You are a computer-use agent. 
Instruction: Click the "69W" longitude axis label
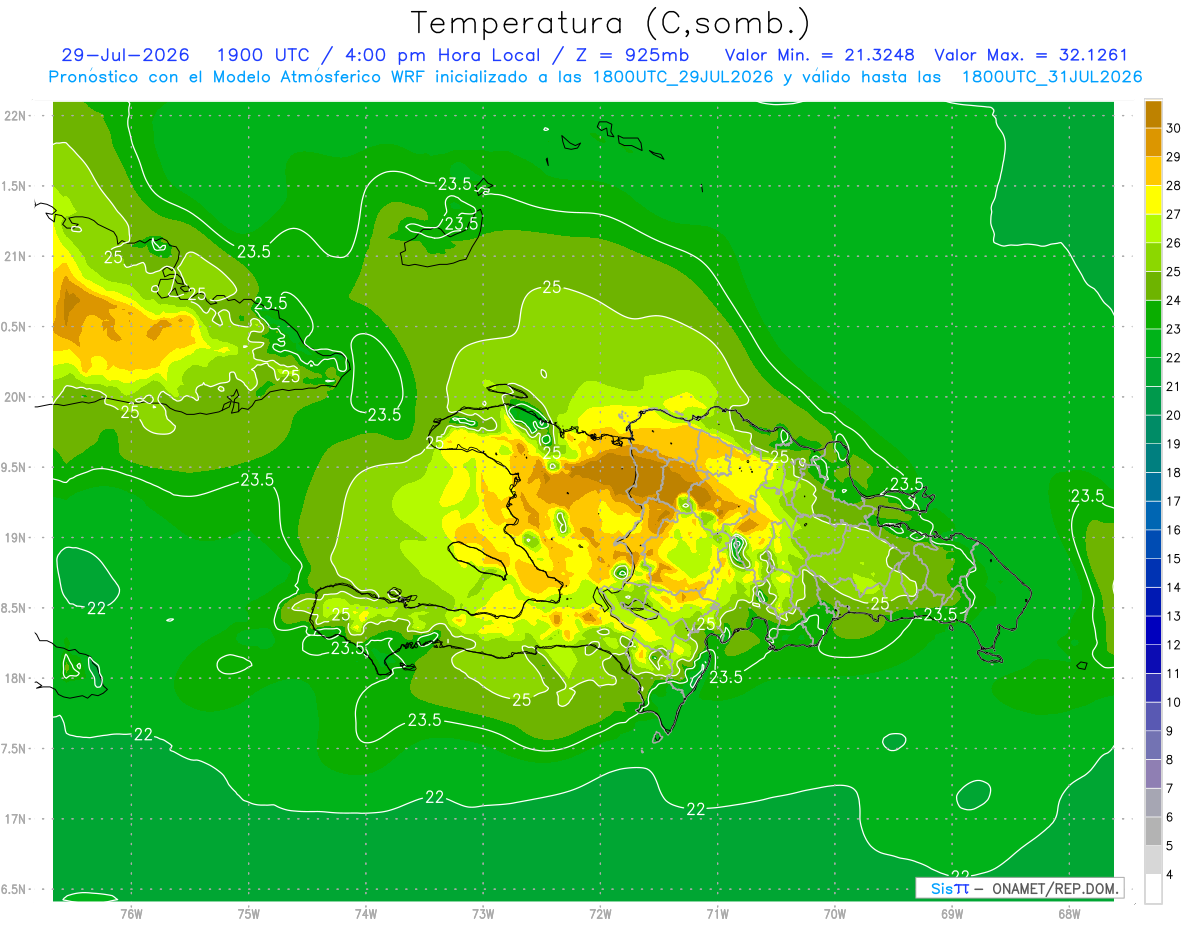(x=952, y=913)
